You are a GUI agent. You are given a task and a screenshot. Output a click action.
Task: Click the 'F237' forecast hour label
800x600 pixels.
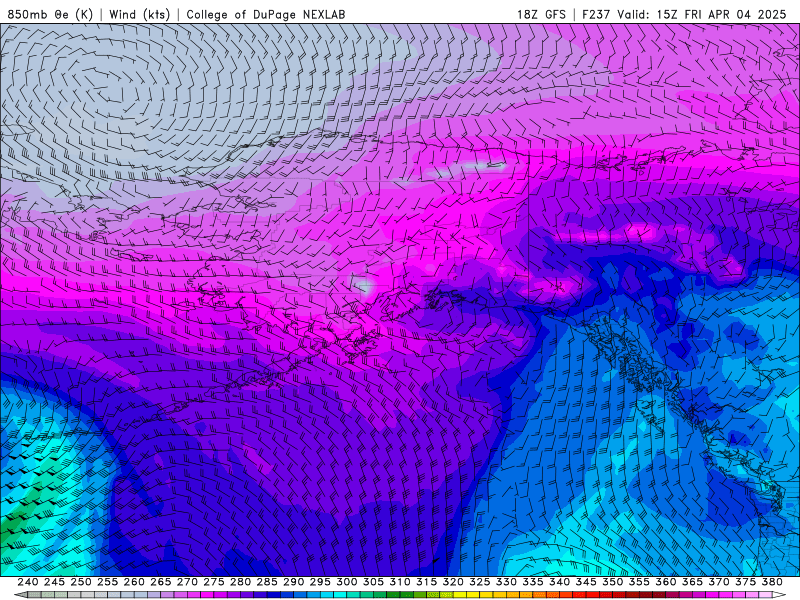tap(597, 14)
